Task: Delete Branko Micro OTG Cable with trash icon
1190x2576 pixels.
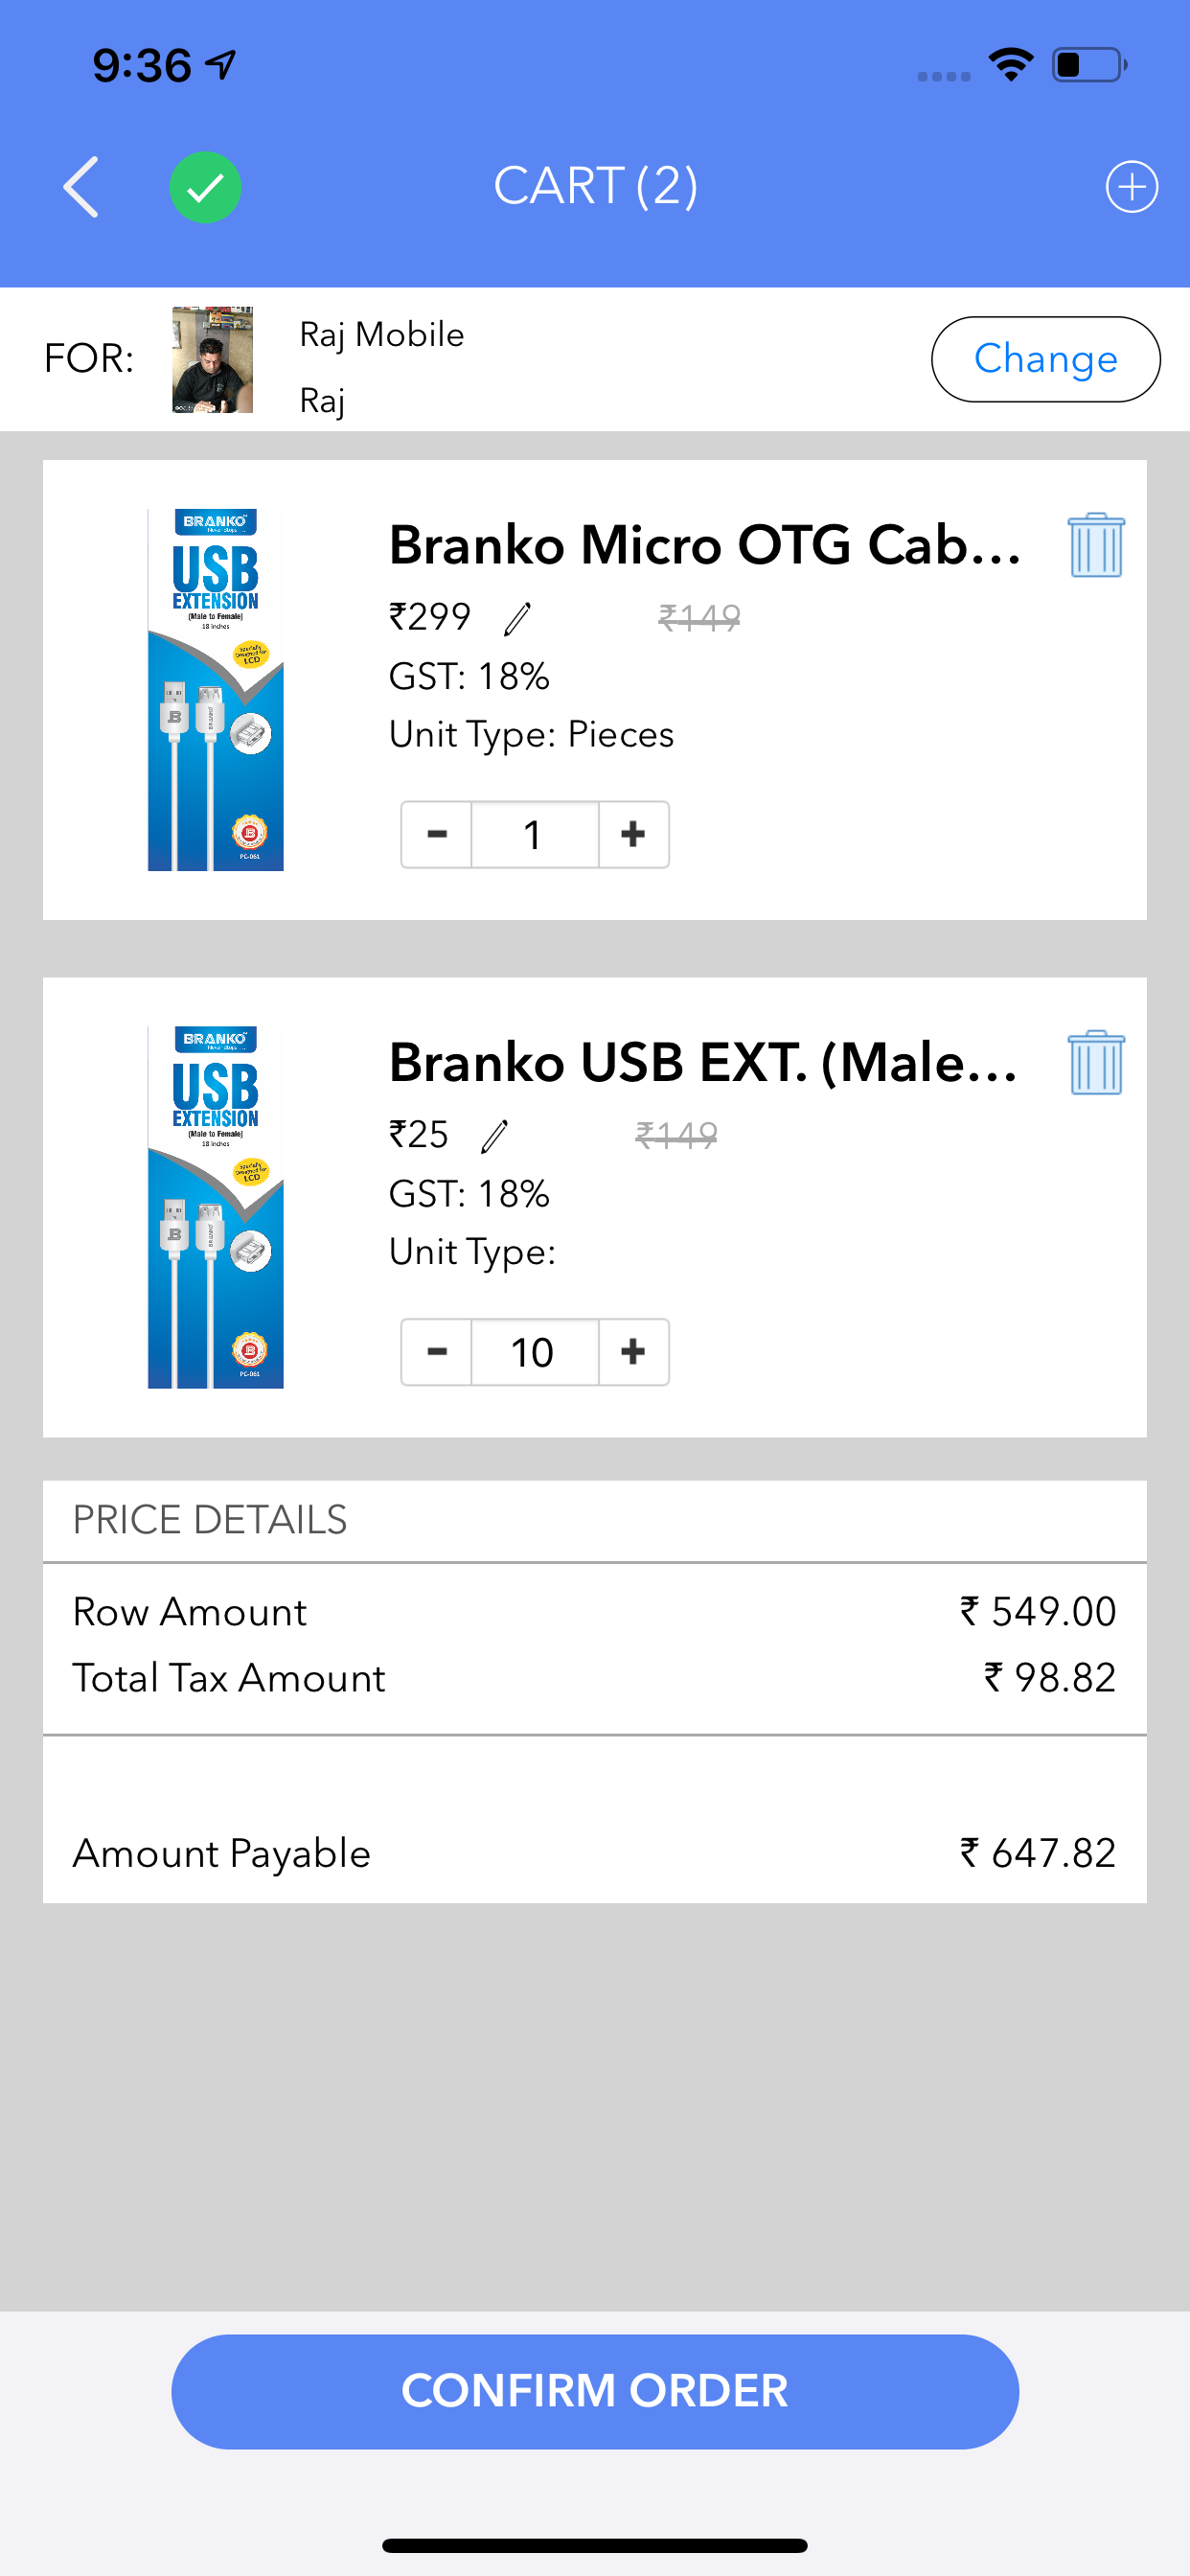Action: [x=1096, y=545]
